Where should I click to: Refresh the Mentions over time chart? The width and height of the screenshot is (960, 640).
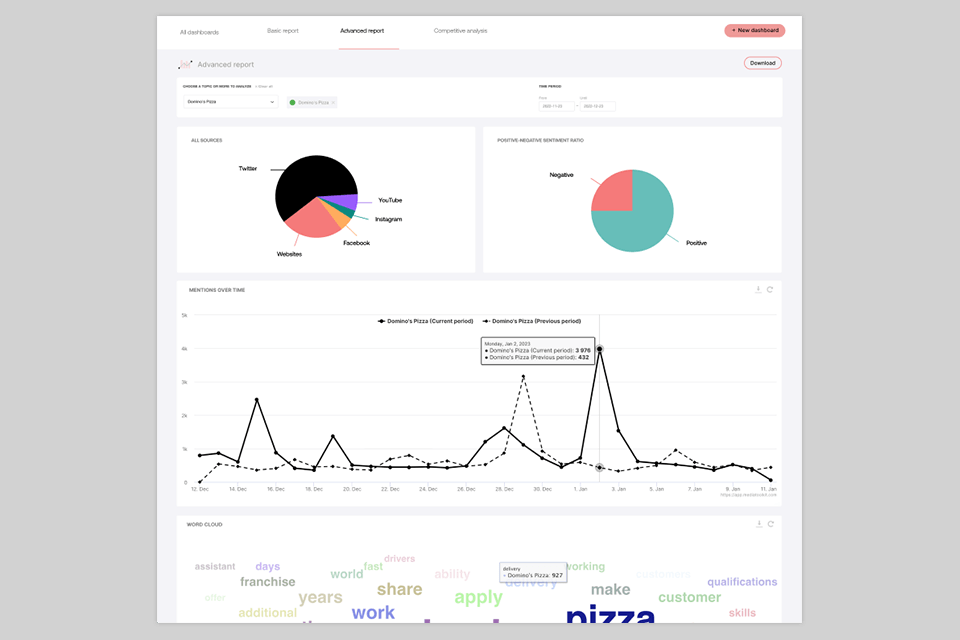(x=770, y=290)
